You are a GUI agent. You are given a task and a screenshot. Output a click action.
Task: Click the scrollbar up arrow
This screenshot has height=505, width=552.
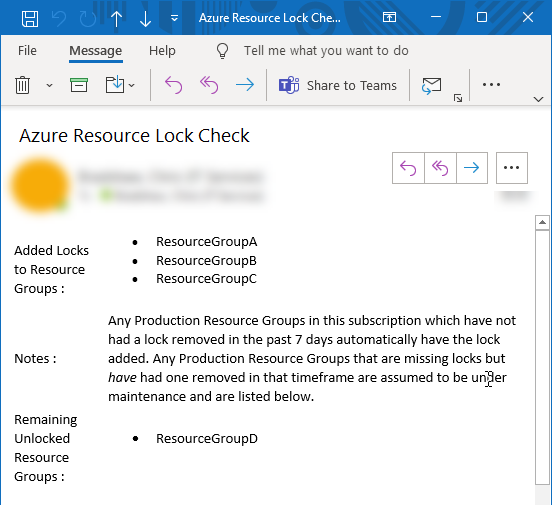[542, 222]
